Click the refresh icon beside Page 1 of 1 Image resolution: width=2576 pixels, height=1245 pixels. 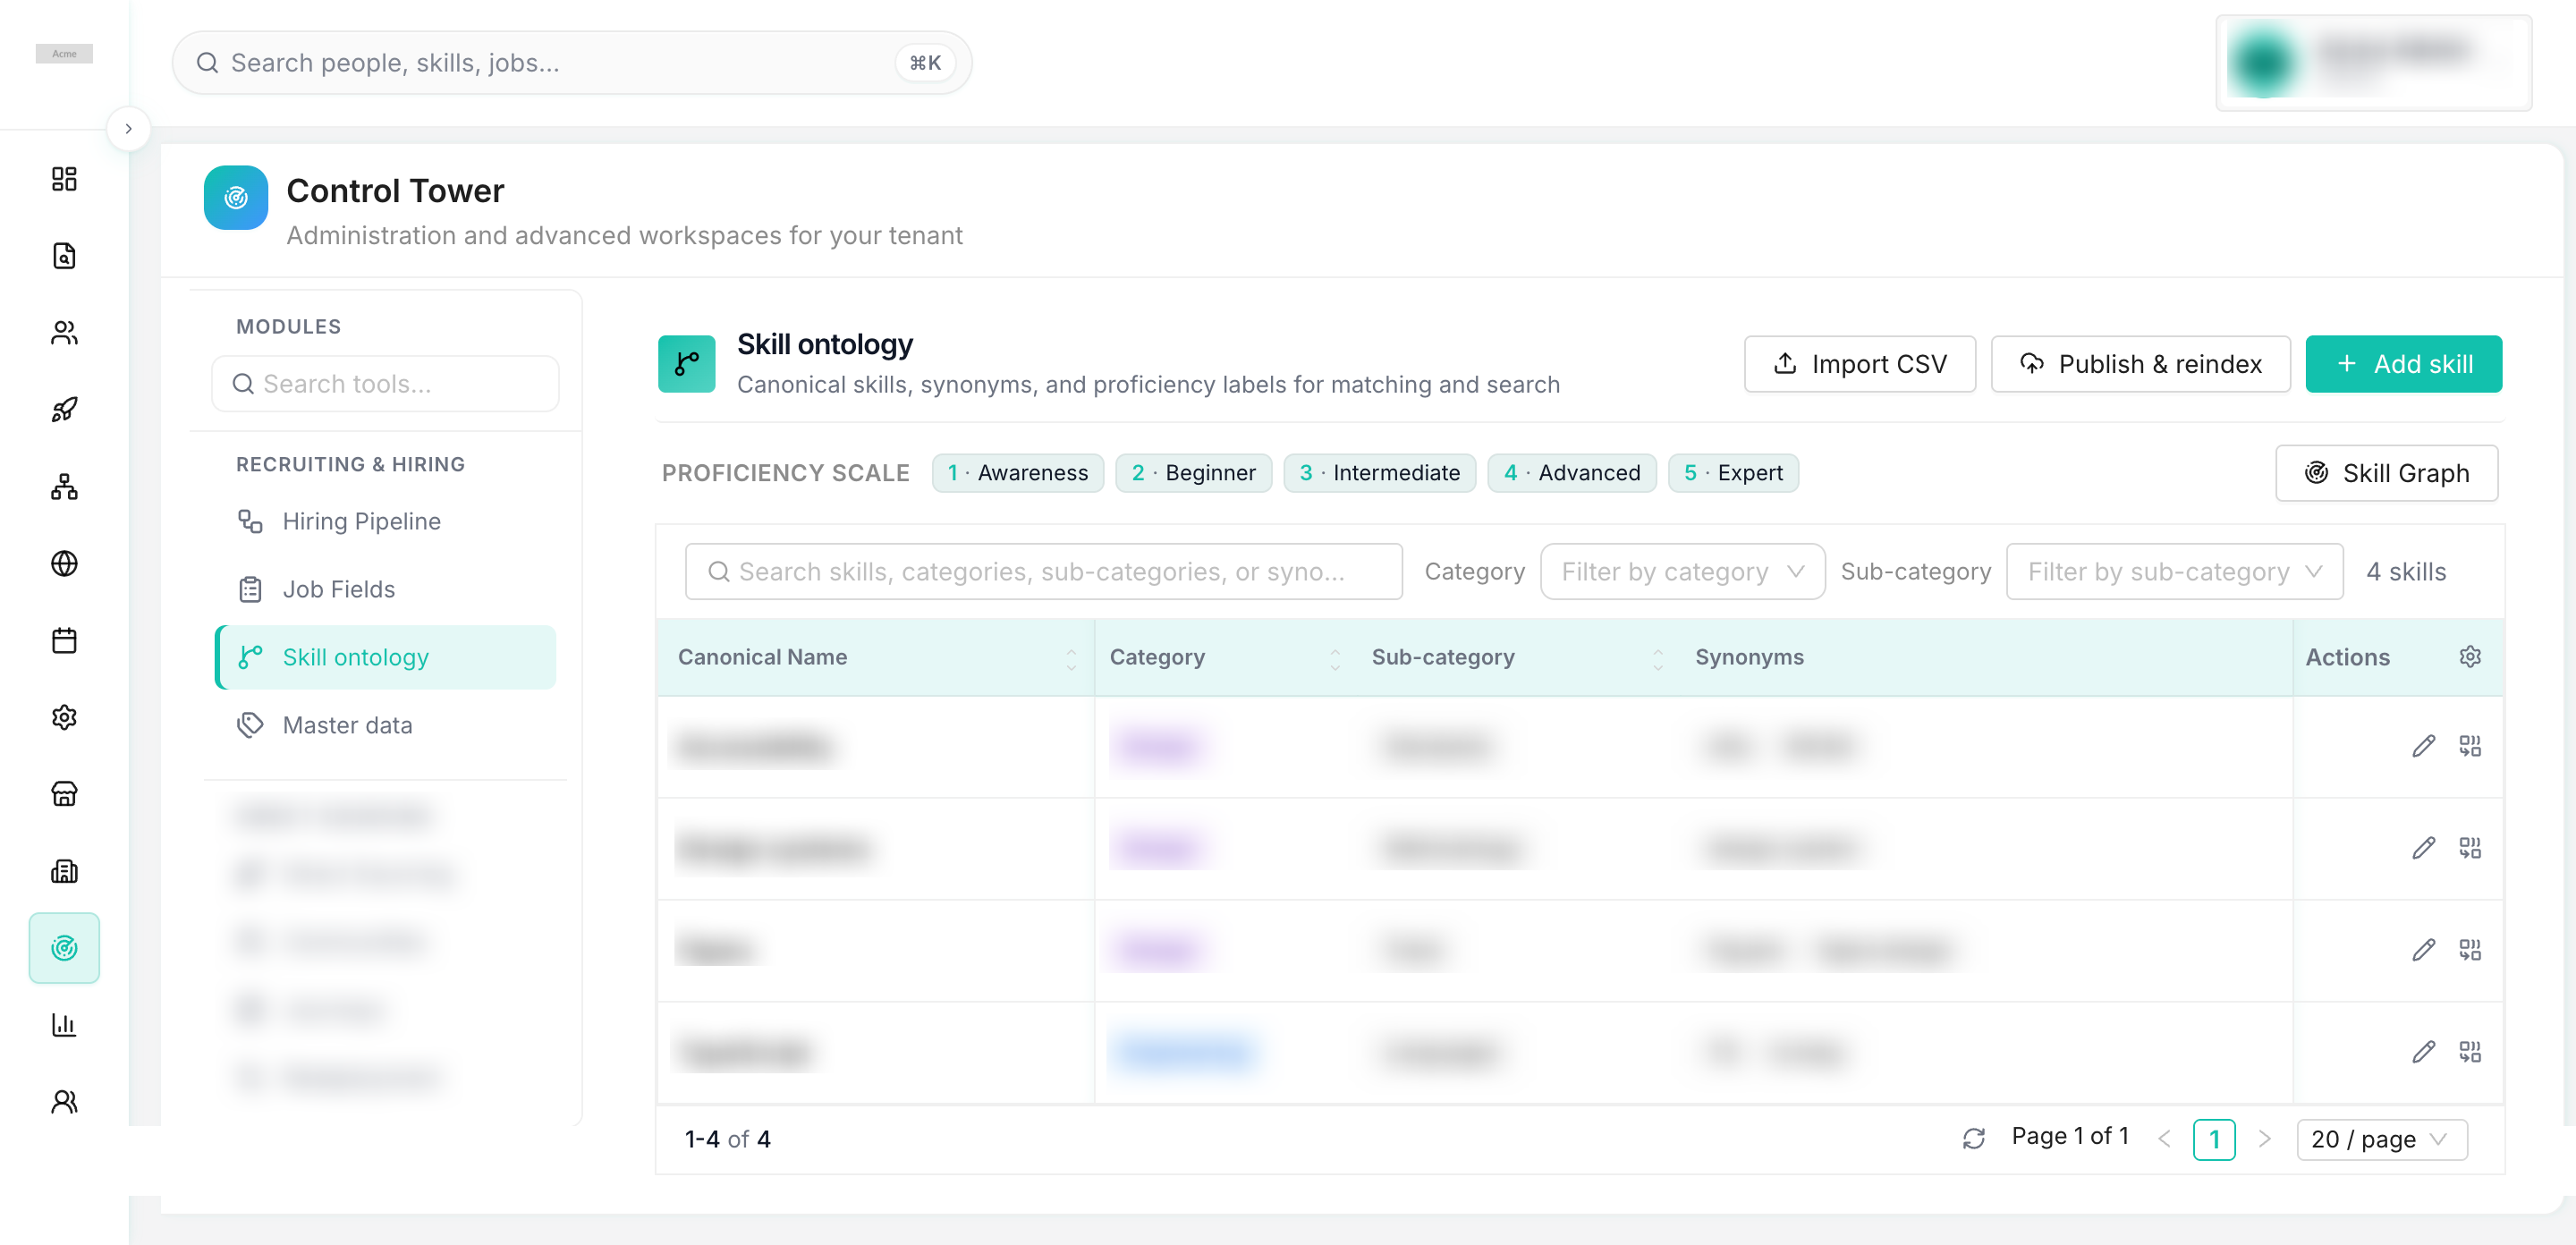[x=1973, y=1139]
